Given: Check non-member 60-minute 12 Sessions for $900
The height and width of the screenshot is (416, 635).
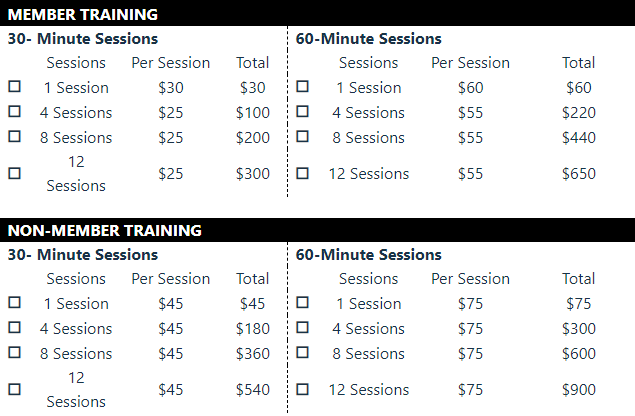Looking at the screenshot, I should tap(302, 389).
